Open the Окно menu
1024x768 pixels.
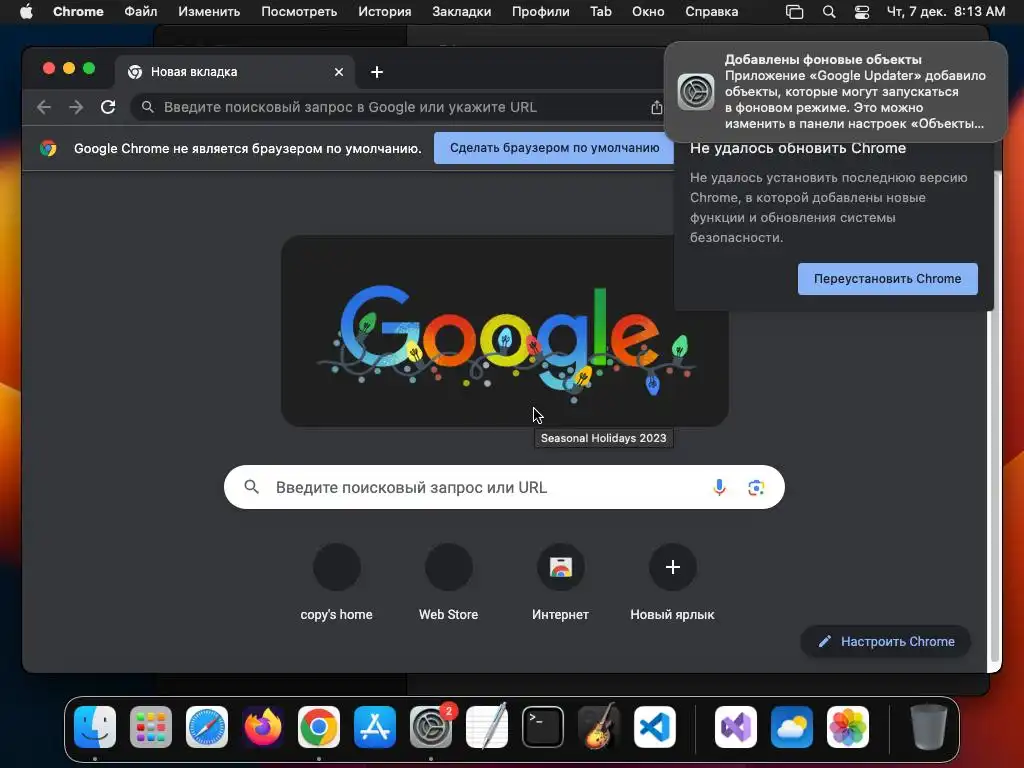tap(648, 12)
